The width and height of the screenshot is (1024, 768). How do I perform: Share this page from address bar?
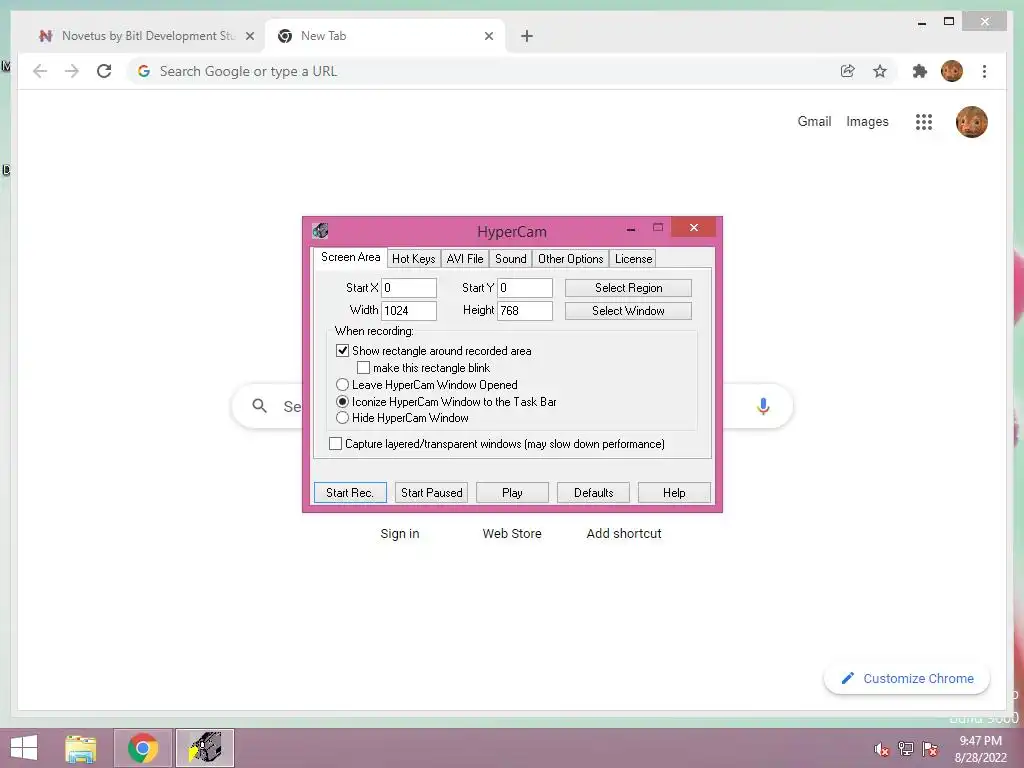(848, 71)
